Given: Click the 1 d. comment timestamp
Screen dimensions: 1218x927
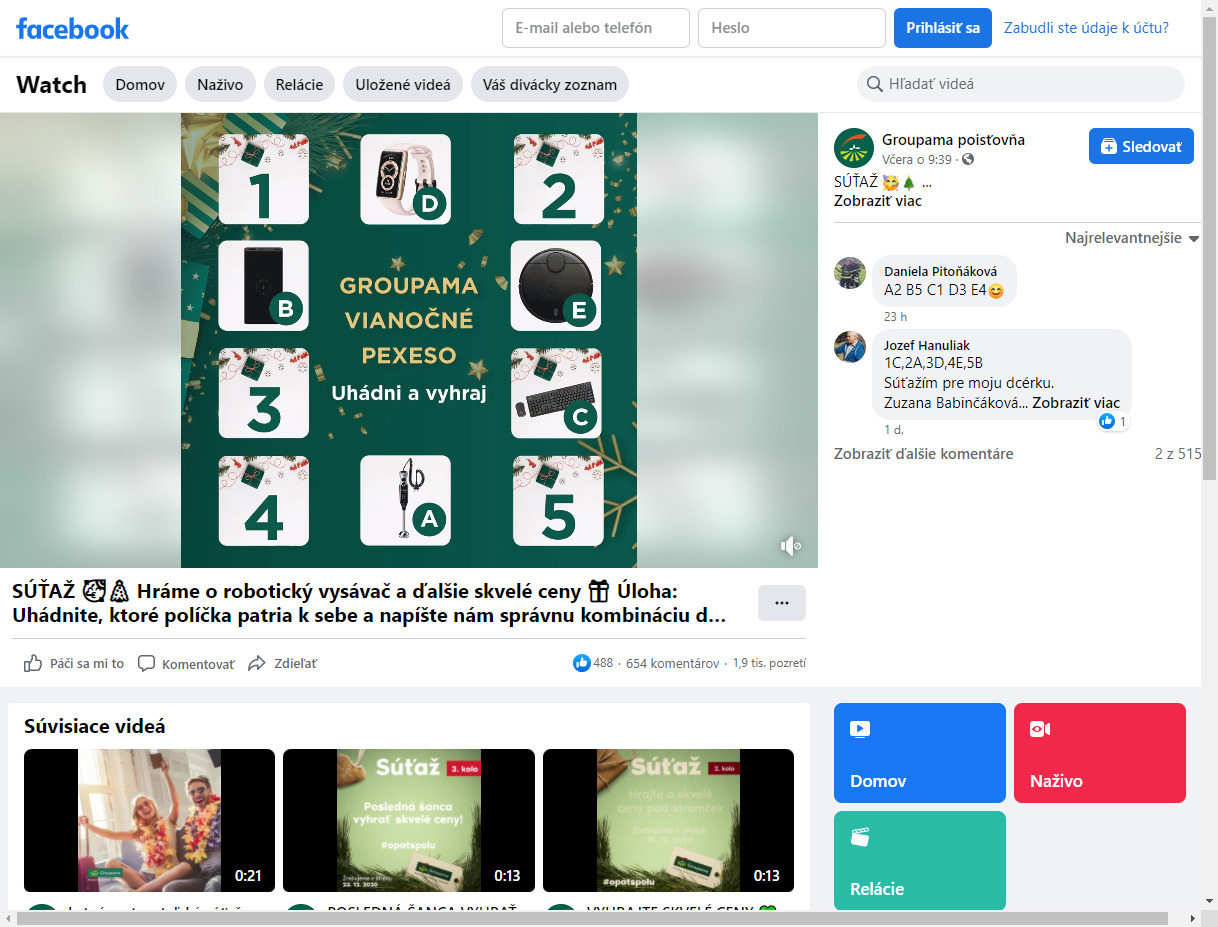Looking at the screenshot, I should pos(894,429).
